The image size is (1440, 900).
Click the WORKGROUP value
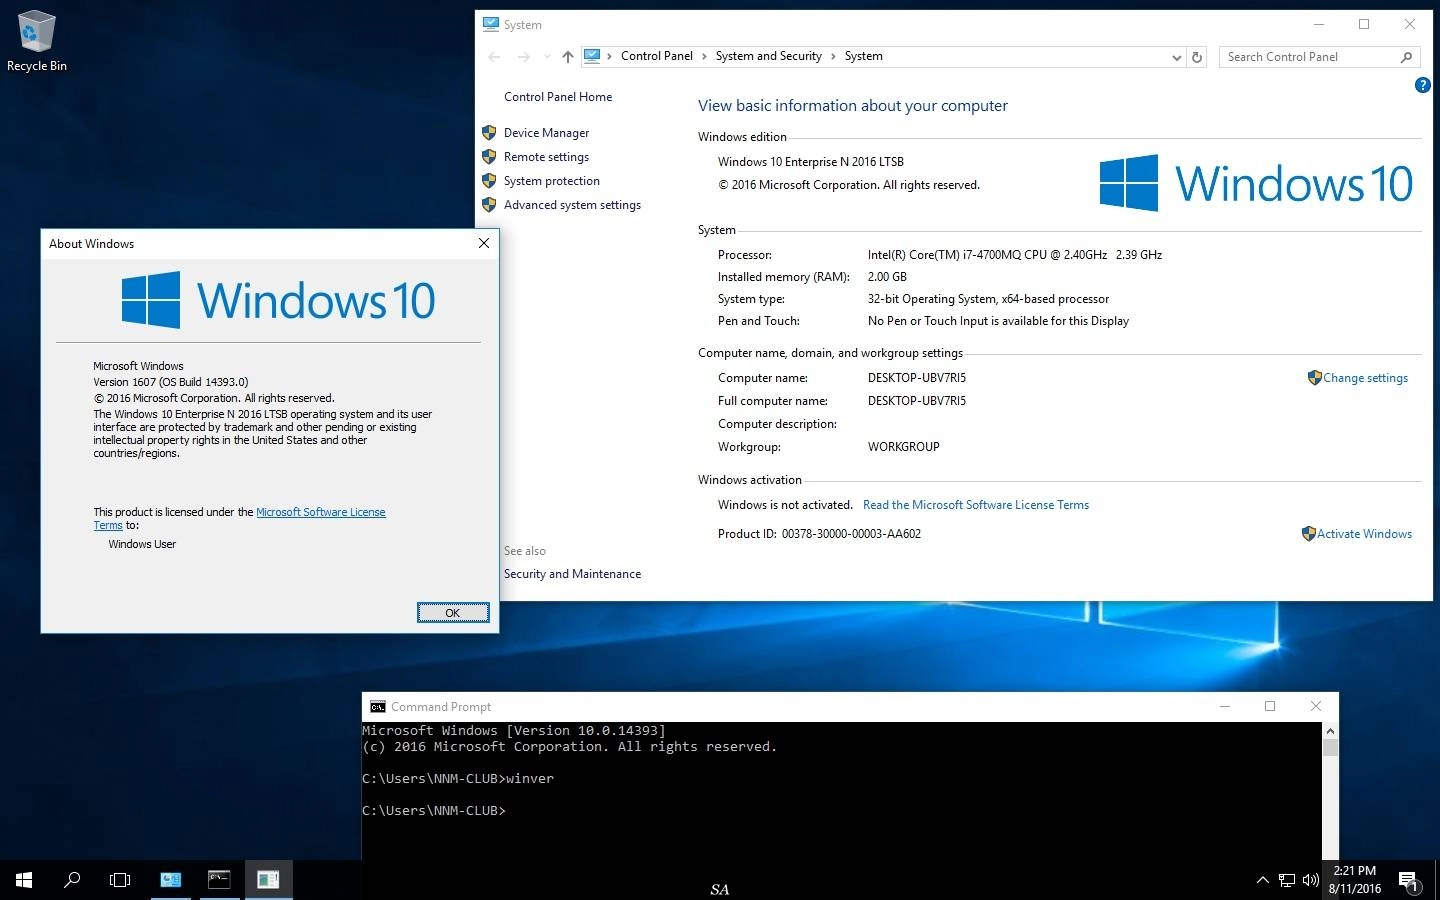903,447
